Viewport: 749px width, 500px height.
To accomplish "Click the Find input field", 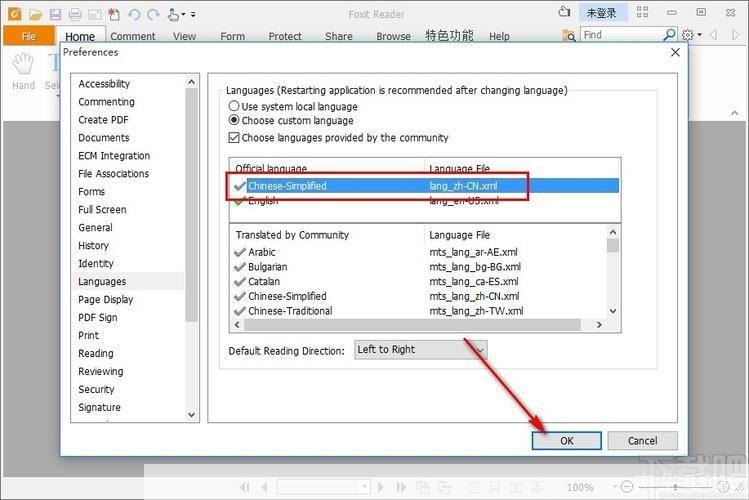I will click(621, 35).
